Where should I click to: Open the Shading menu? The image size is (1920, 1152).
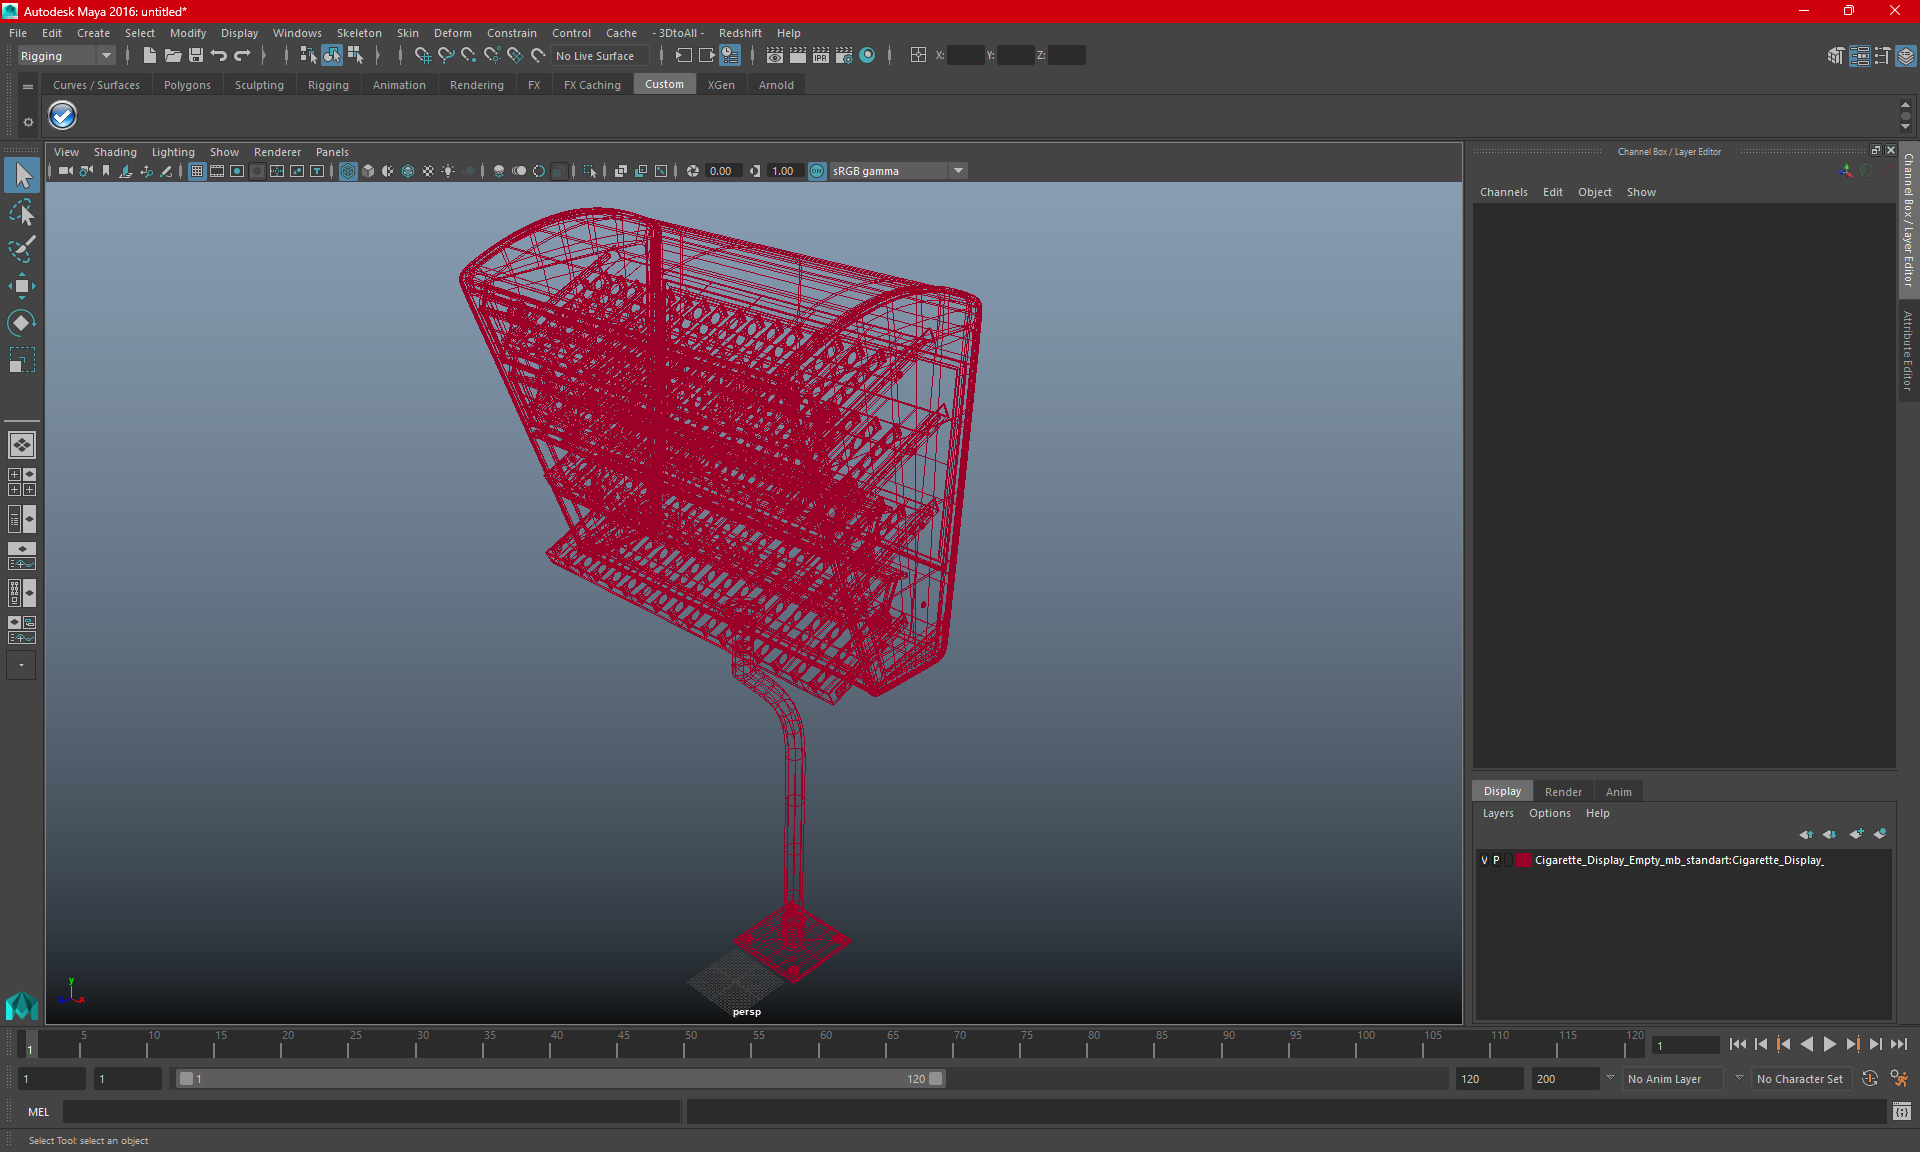pos(114,151)
